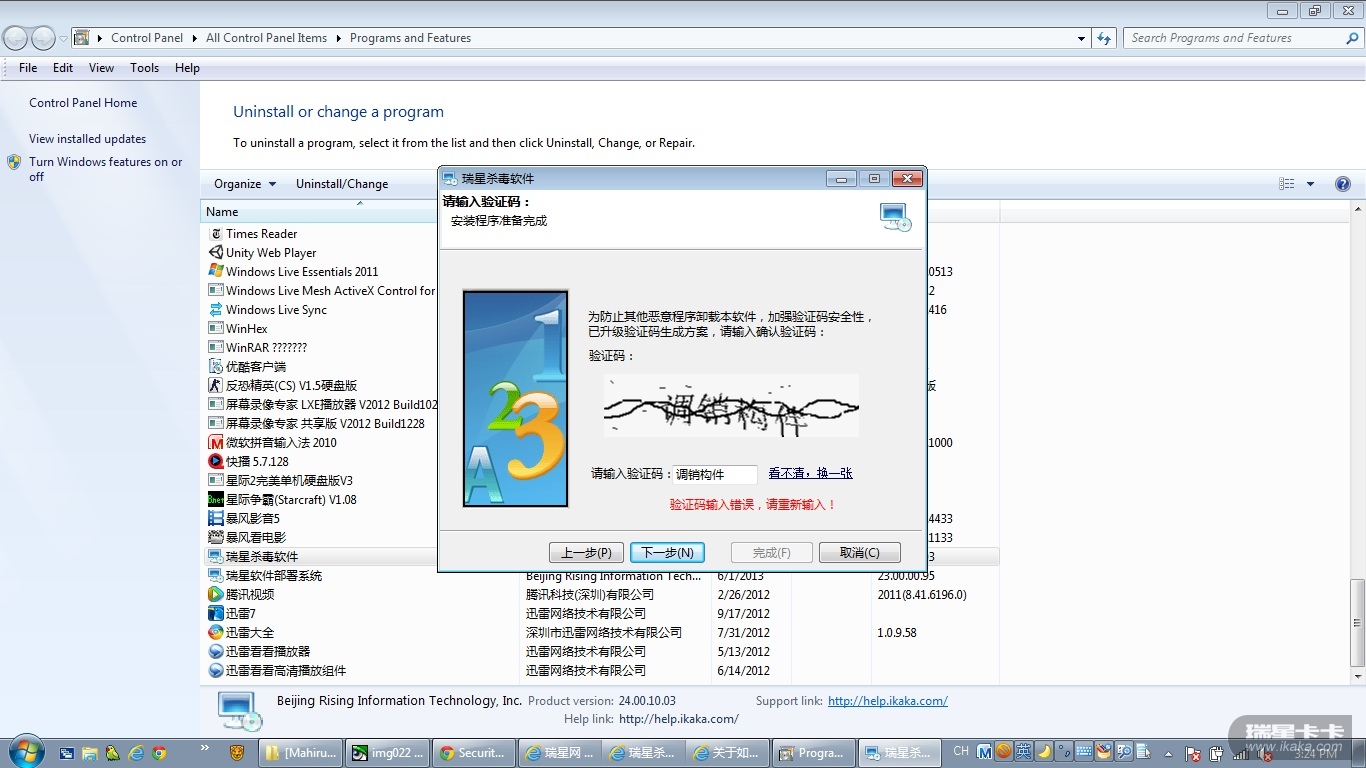Click the green parrot quick launch icon
Screen dimensions: 1366x768
113,753
